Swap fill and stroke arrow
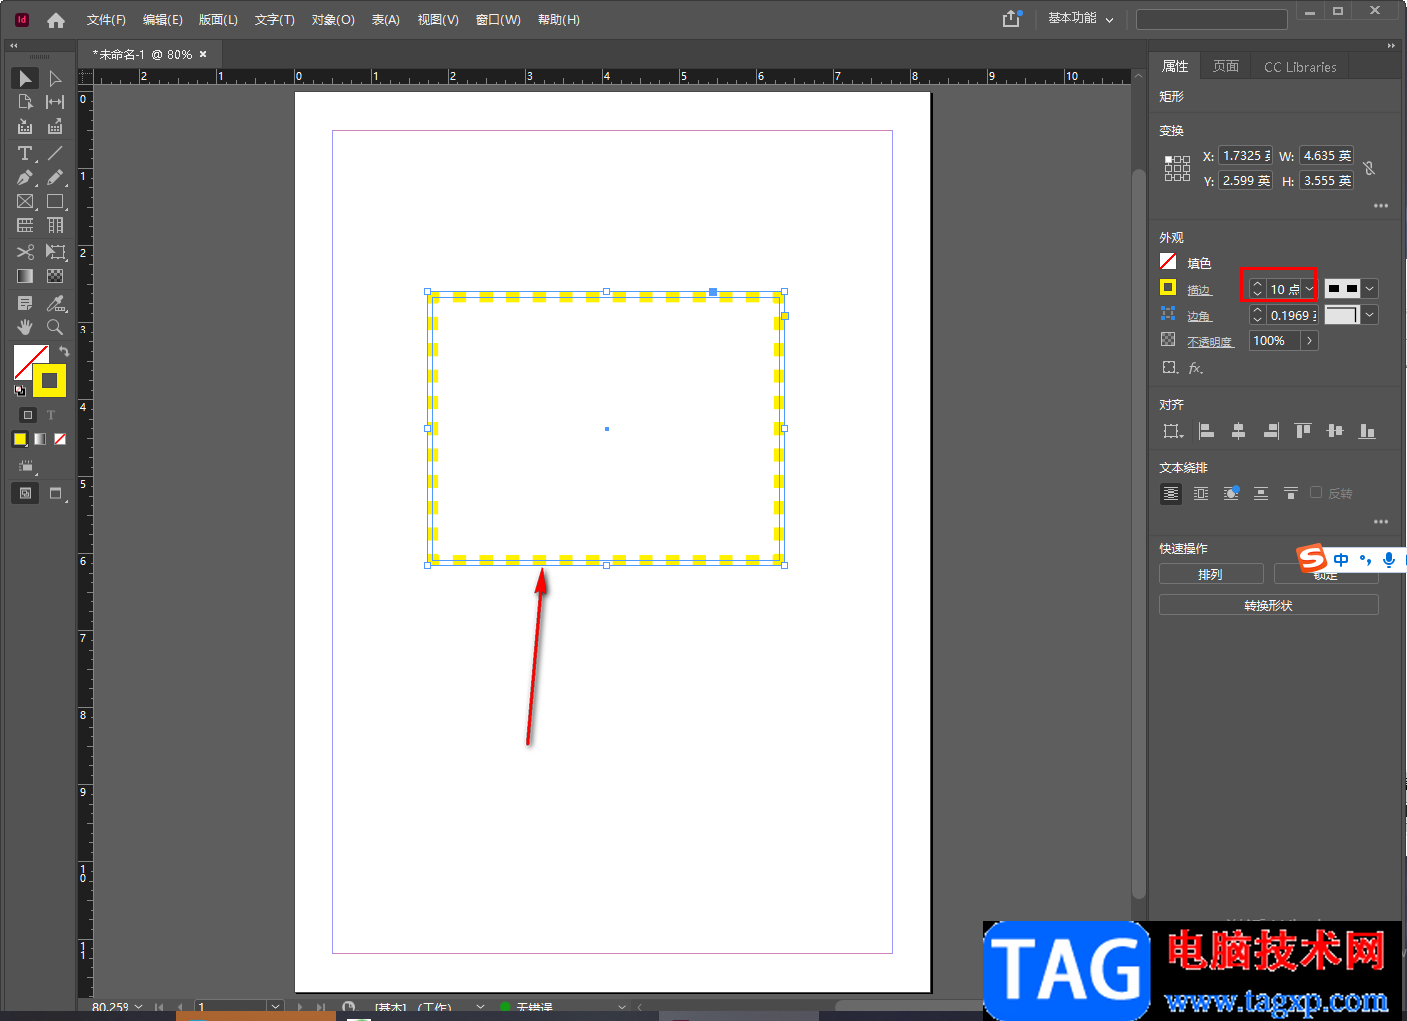Viewport: 1407px width, 1021px height. point(64,351)
